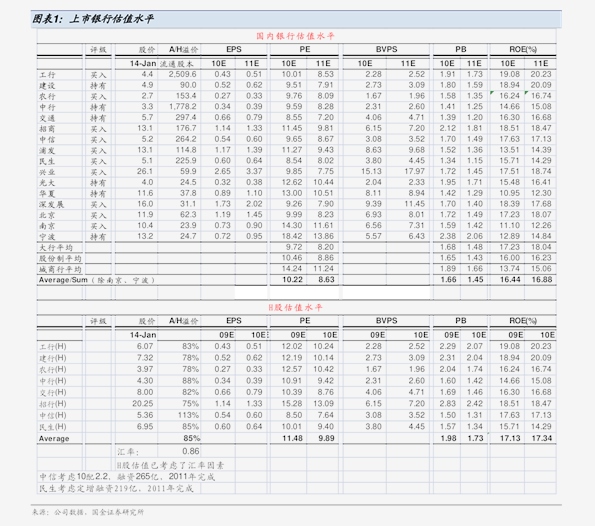595x526 pixels.
Task: Select the 中信(H) A/H premium 113% cell
Action: pyautogui.click(x=188, y=415)
